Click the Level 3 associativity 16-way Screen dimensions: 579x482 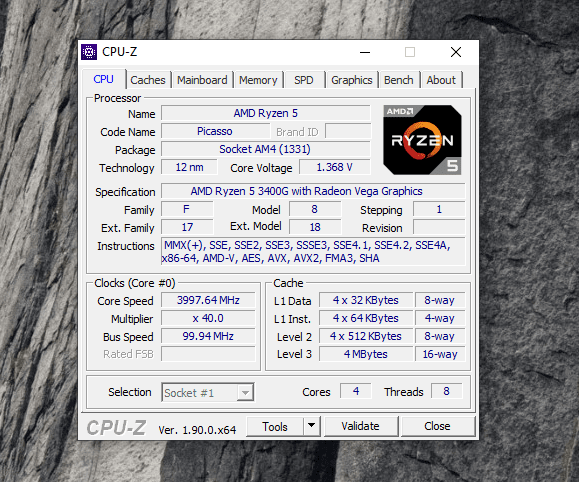440,354
